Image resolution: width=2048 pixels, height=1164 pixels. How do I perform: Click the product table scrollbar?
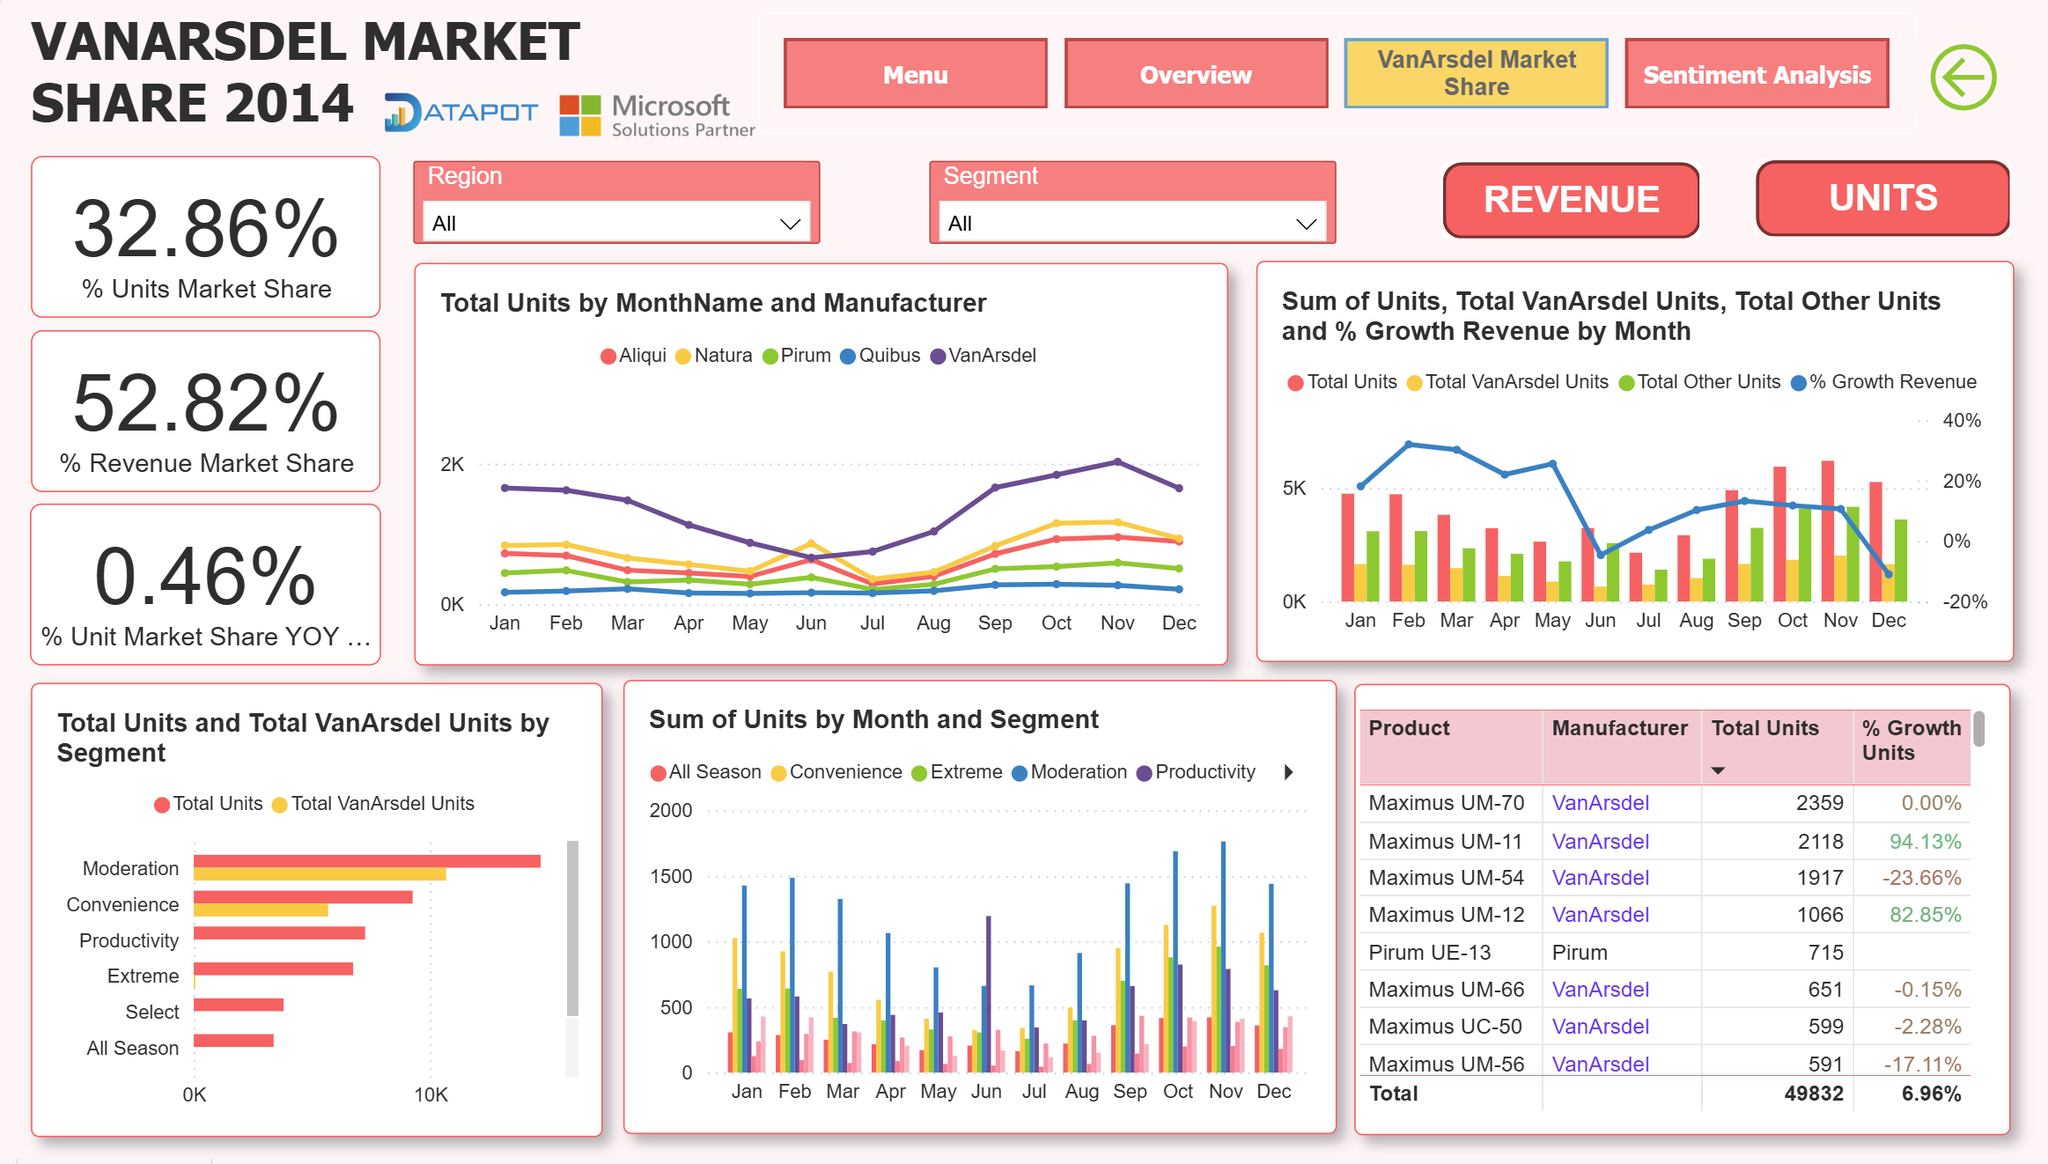tap(1979, 729)
